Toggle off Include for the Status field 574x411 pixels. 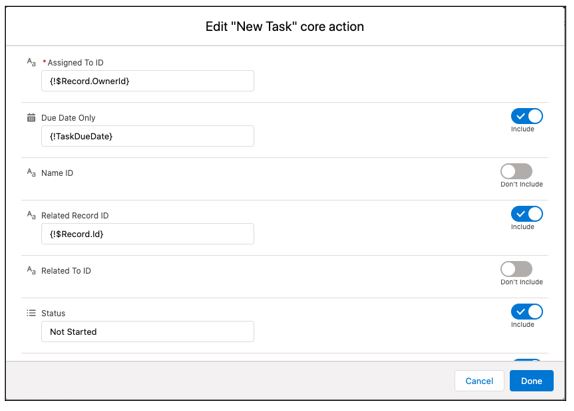tap(527, 312)
